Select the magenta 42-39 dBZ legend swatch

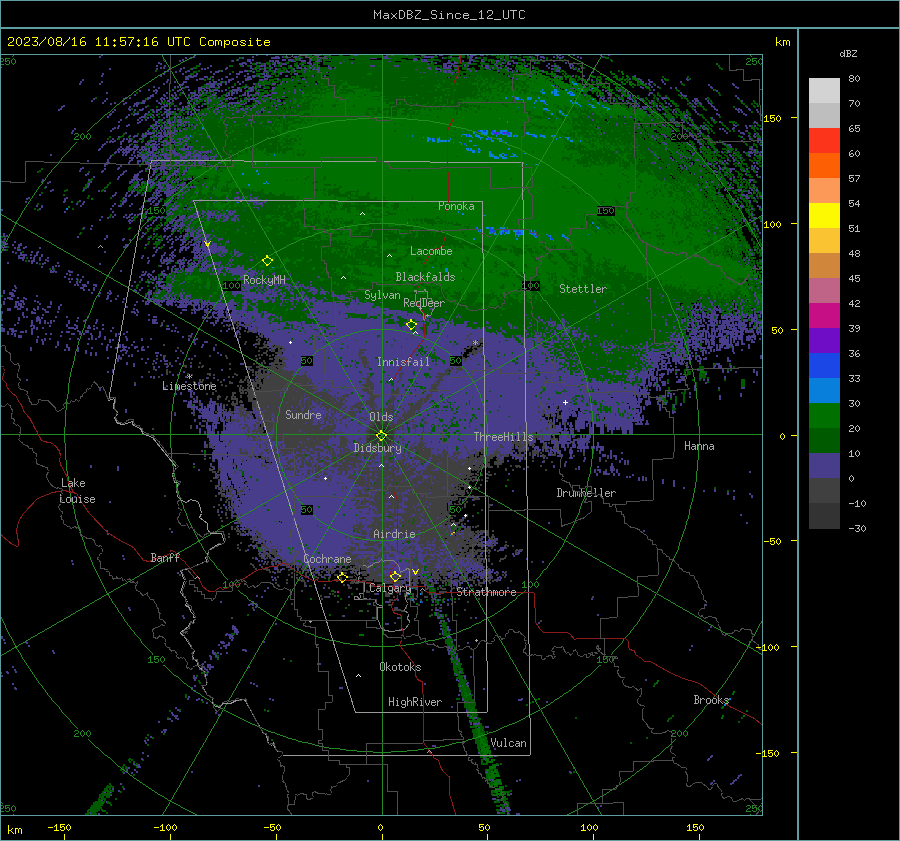pyautogui.click(x=824, y=316)
